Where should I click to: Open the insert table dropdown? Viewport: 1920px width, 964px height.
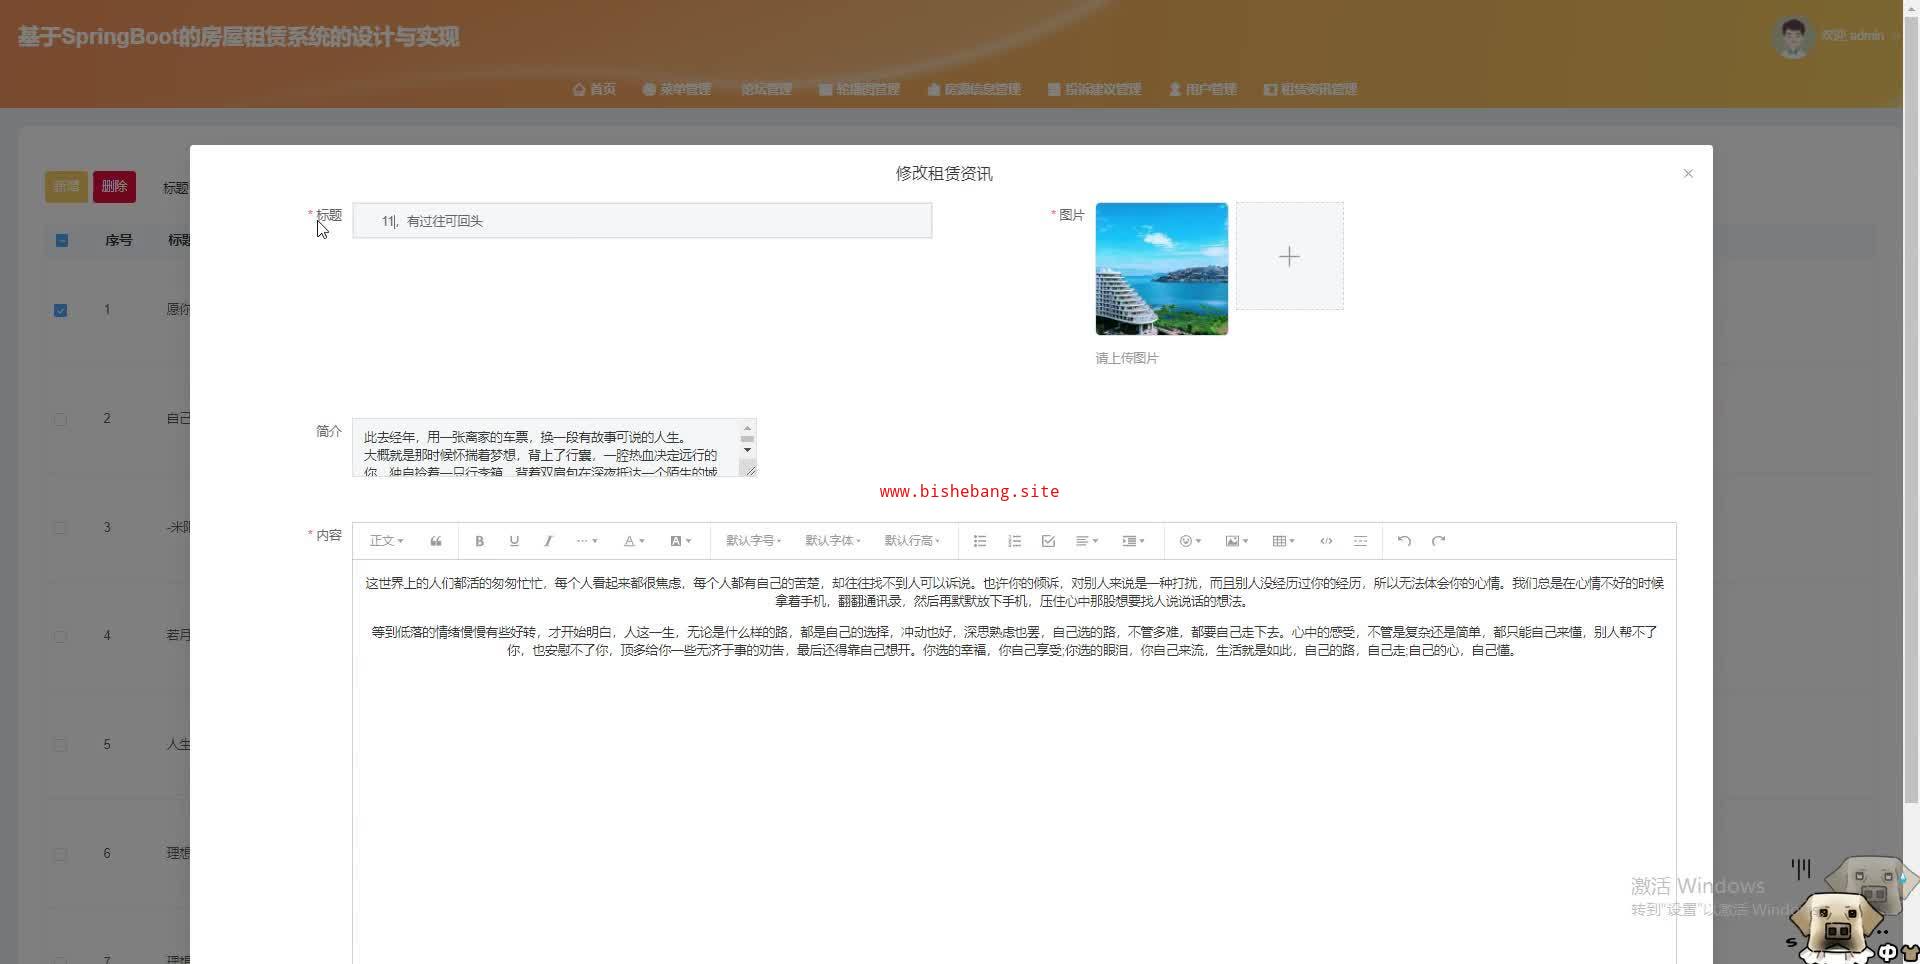[x=1283, y=541]
